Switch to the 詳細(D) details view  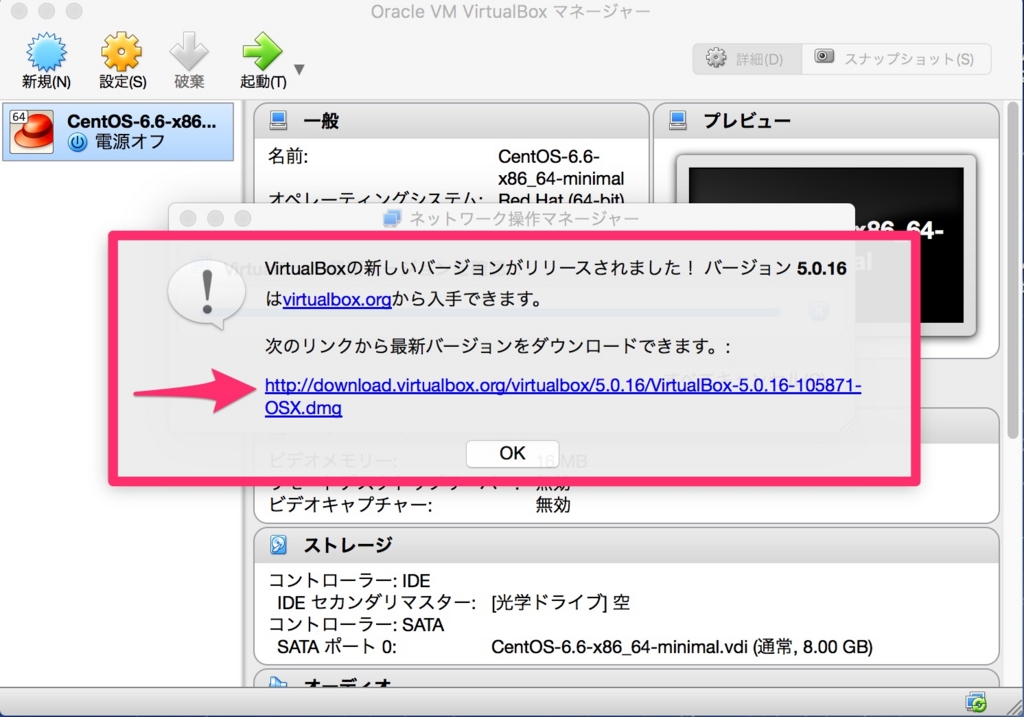coord(746,59)
